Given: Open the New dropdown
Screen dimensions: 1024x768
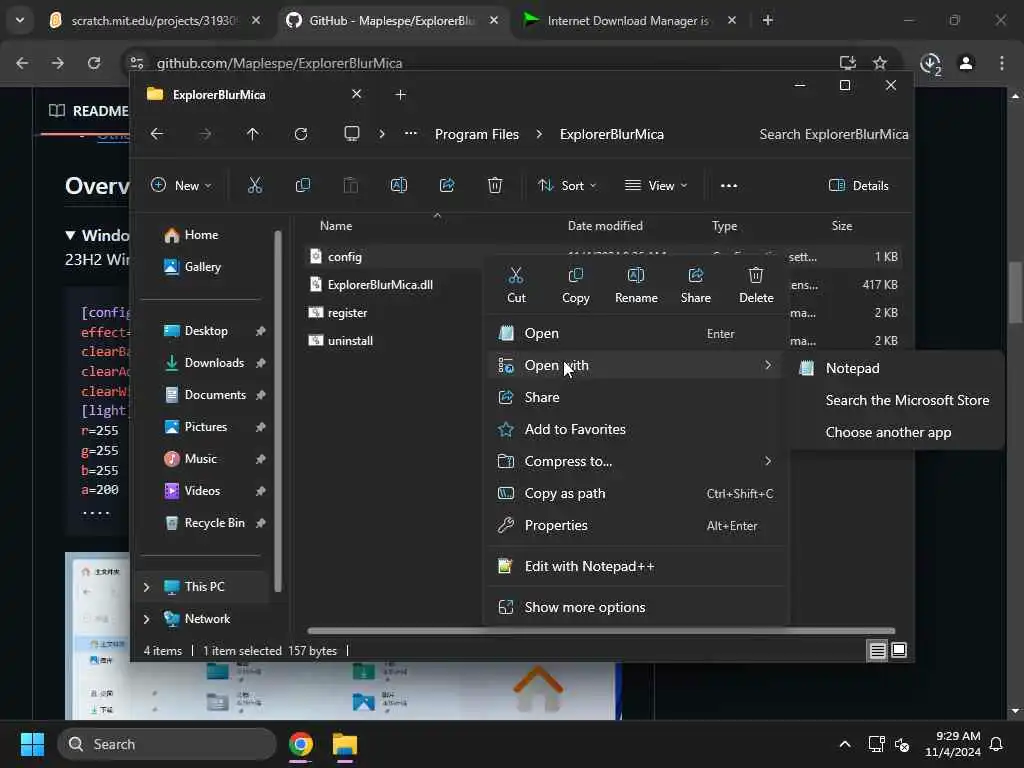Looking at the screenshot, I should click(x=182, y=185).
